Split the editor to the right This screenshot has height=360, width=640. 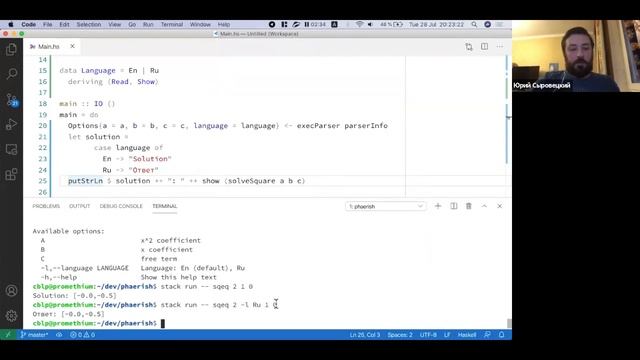click(484, 47)
